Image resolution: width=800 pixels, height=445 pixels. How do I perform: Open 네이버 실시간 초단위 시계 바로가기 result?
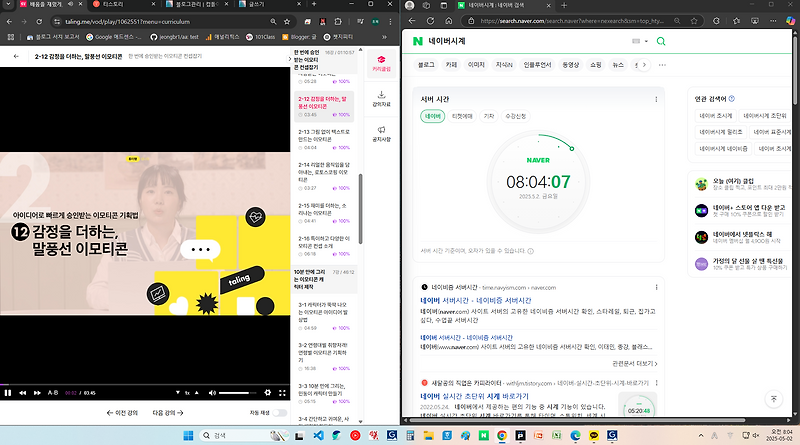[x=474, y=396]
